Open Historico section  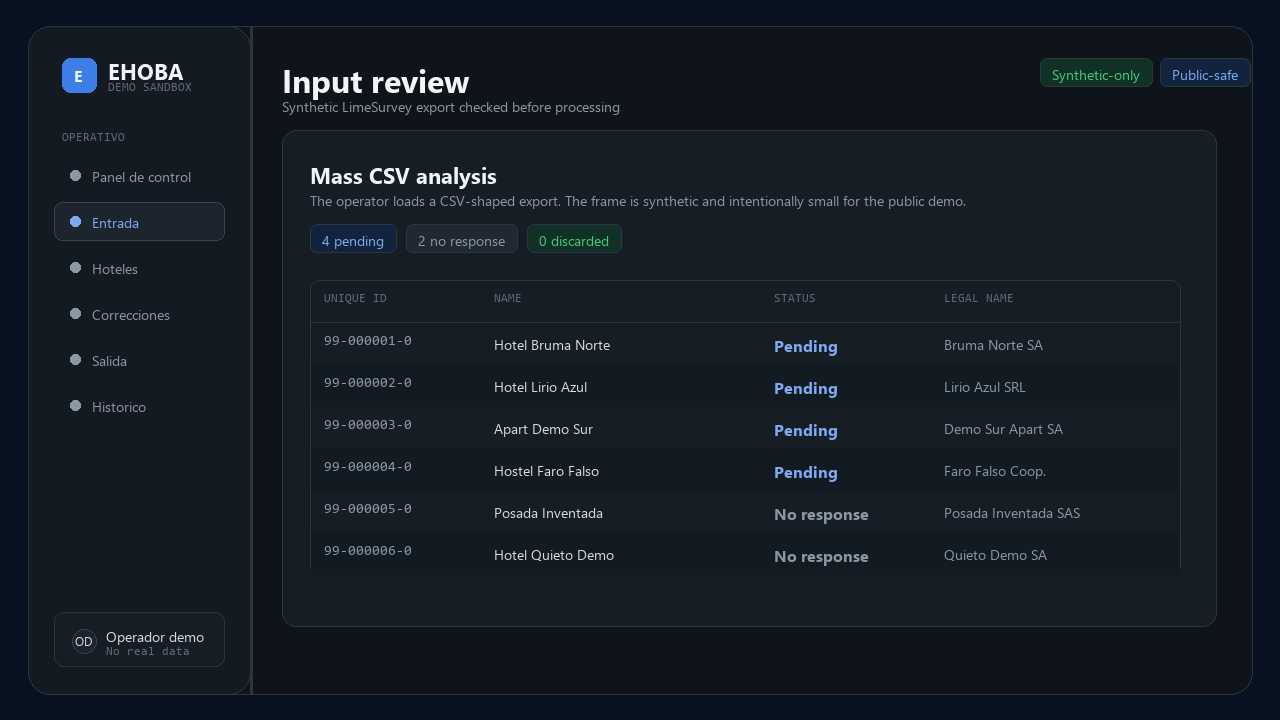pyautogui.click(x=139, y=407)
